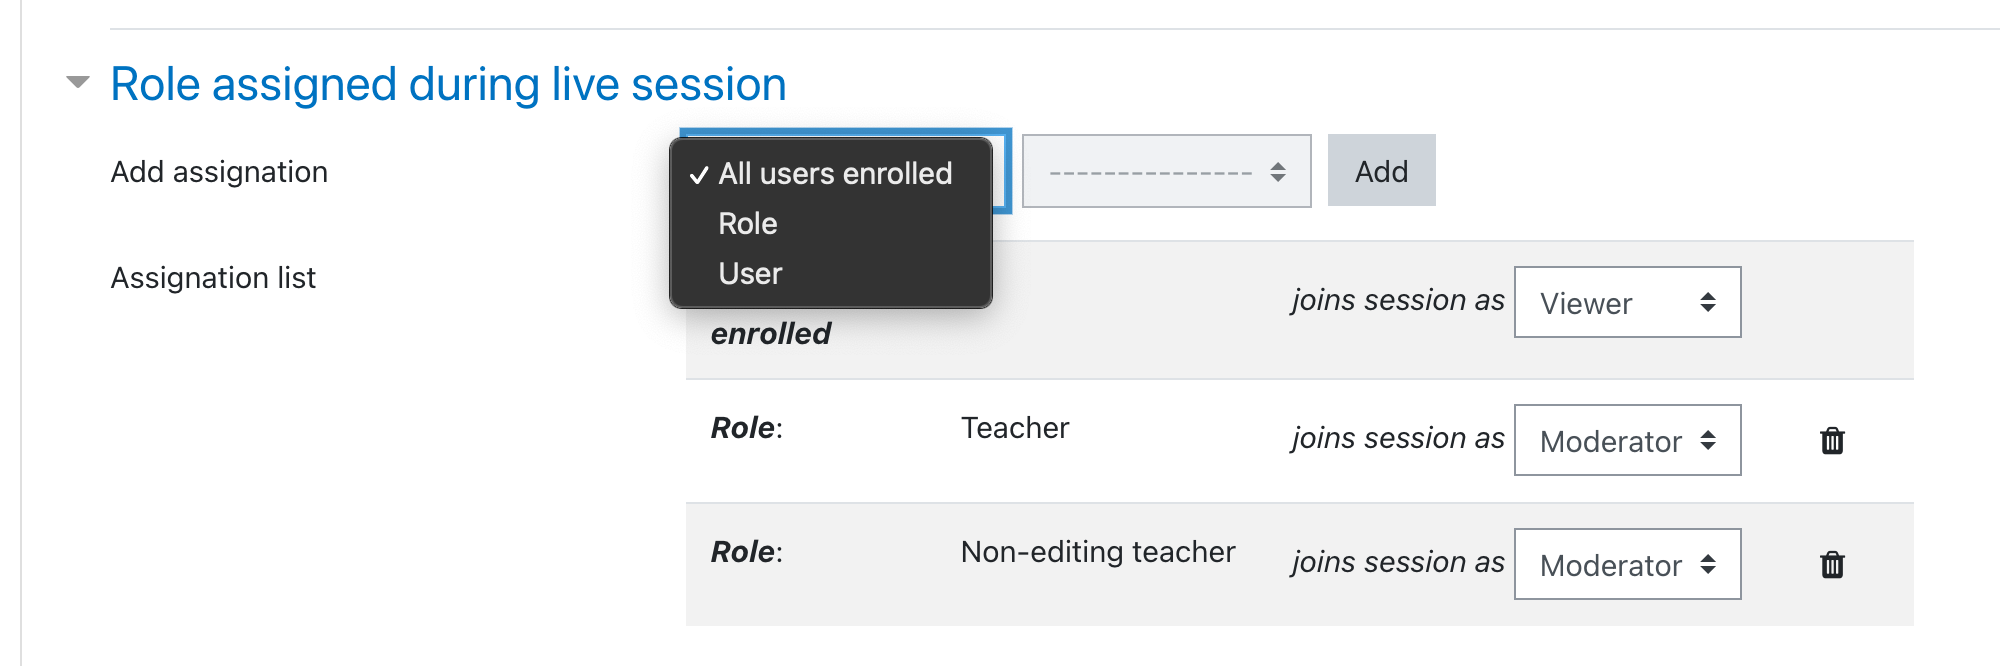Click the Role assigned during live session heading
Viewport: 2000px width, 666px height.
448,84
